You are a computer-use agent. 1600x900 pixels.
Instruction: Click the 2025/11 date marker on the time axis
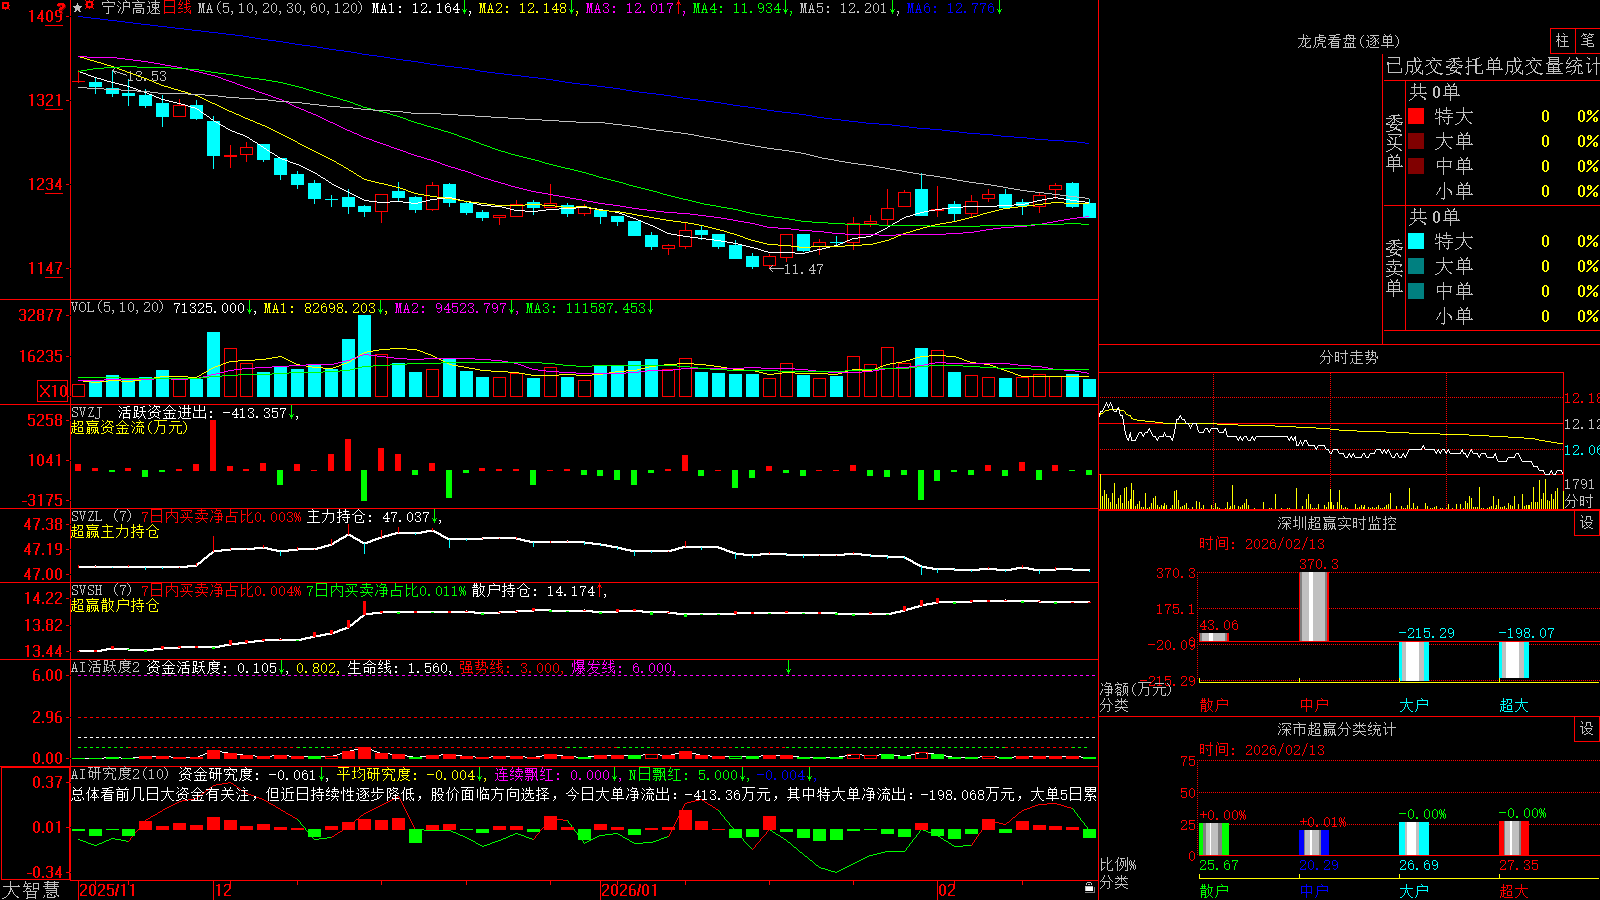point(107,890)
